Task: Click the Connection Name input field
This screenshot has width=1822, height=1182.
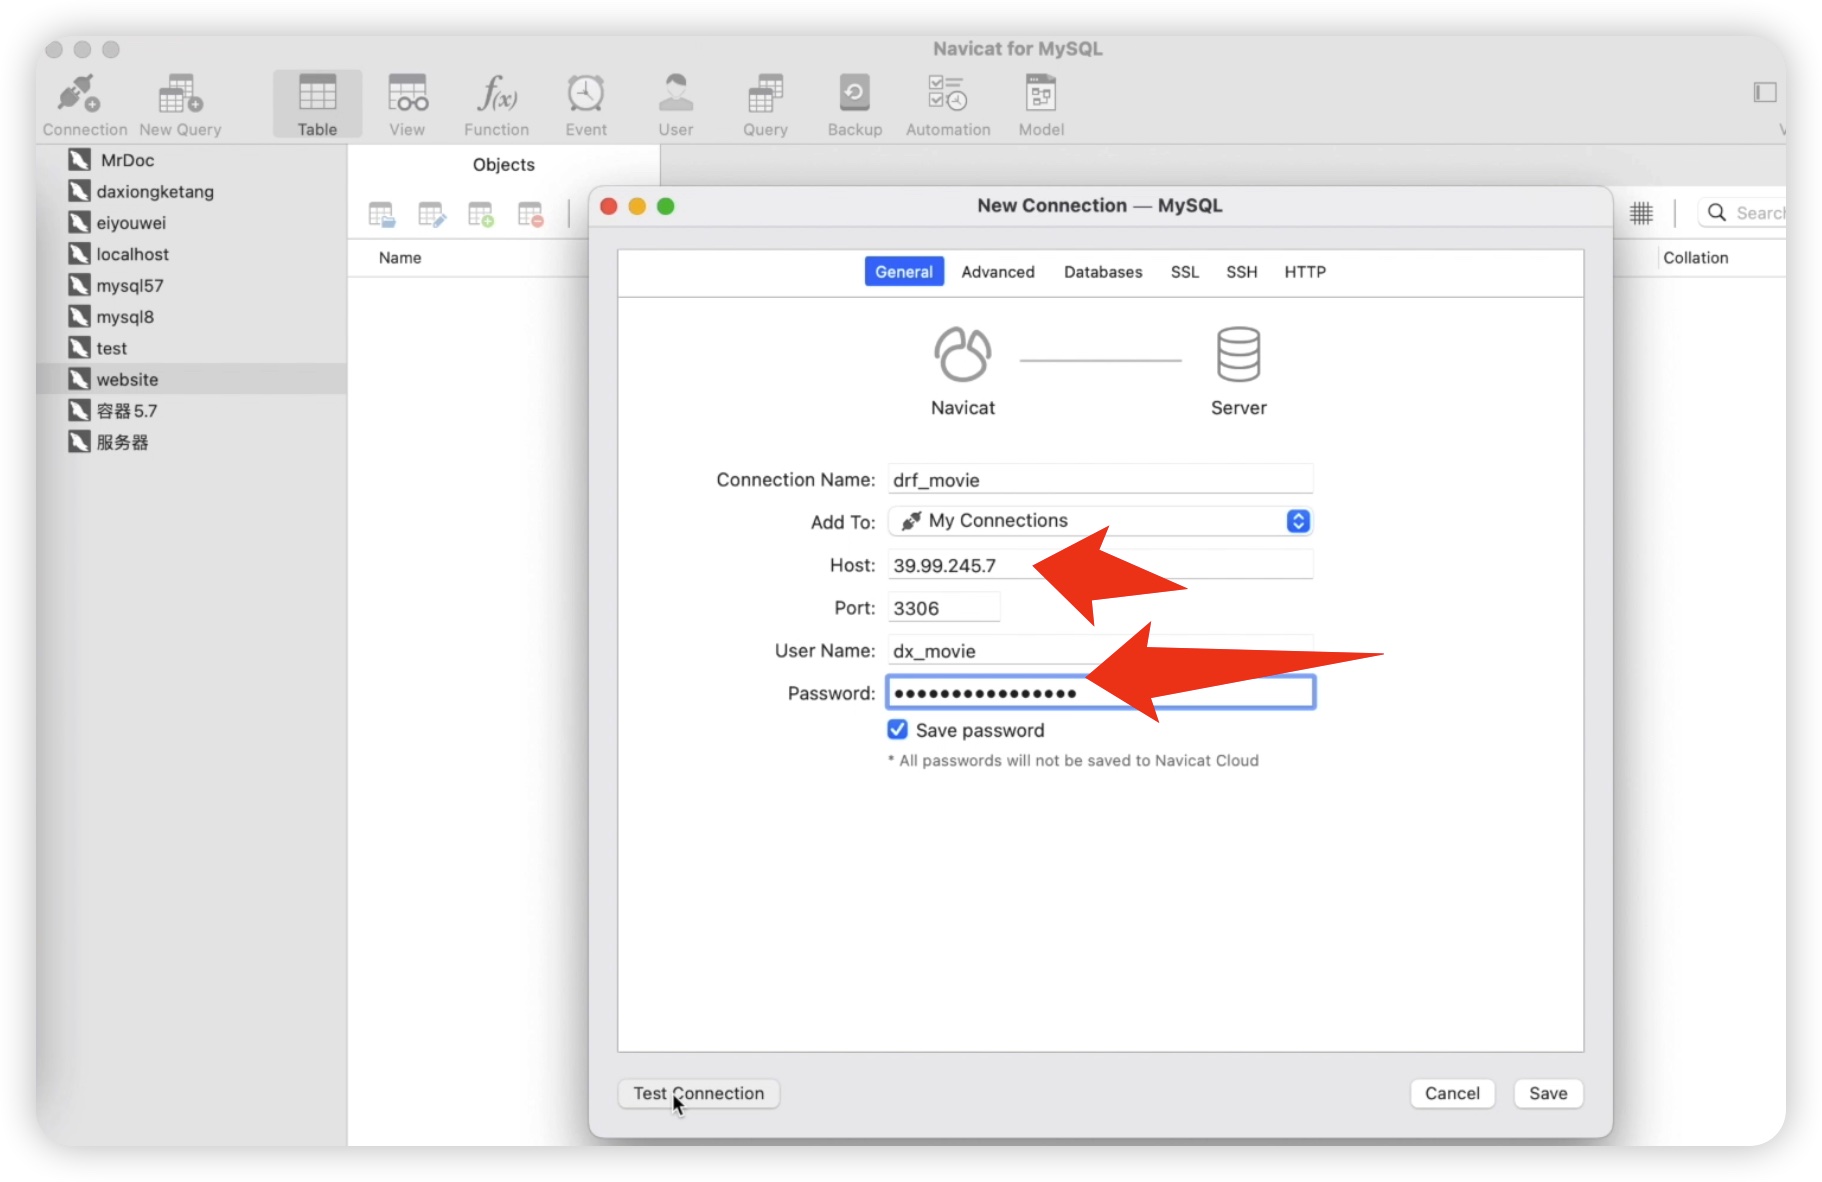Action: 1100,480
